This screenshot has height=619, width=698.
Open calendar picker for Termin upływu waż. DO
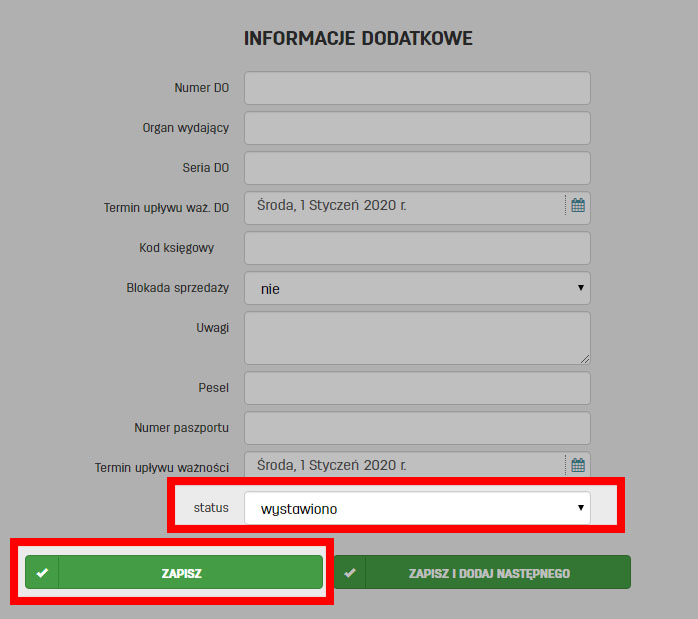tap(577, 206)
